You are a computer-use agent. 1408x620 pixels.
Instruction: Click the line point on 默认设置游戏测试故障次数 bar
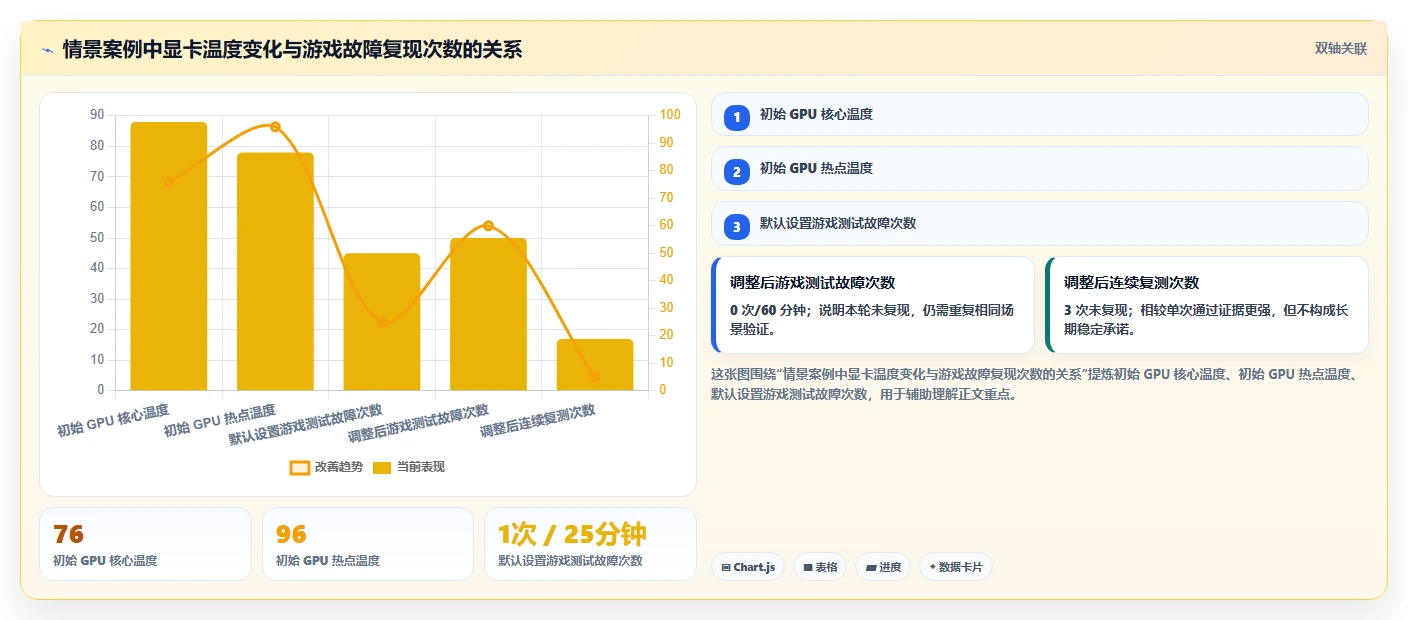(x=382, y=322)
